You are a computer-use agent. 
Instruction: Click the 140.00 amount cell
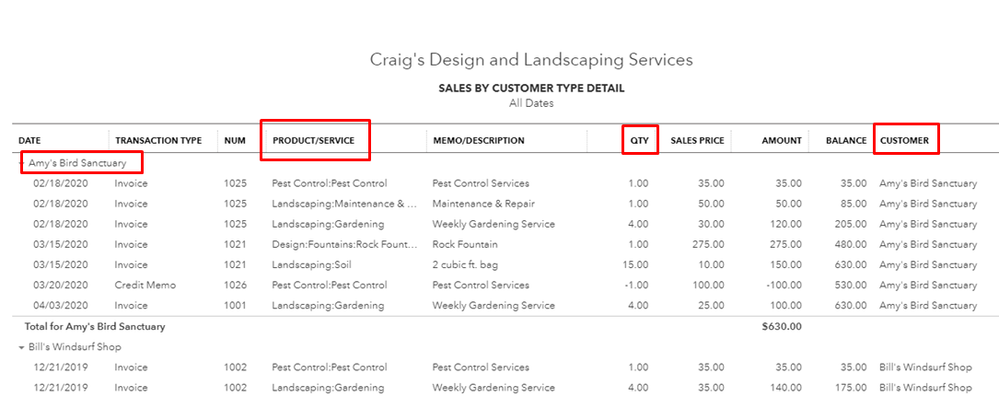tap(787, 388)
